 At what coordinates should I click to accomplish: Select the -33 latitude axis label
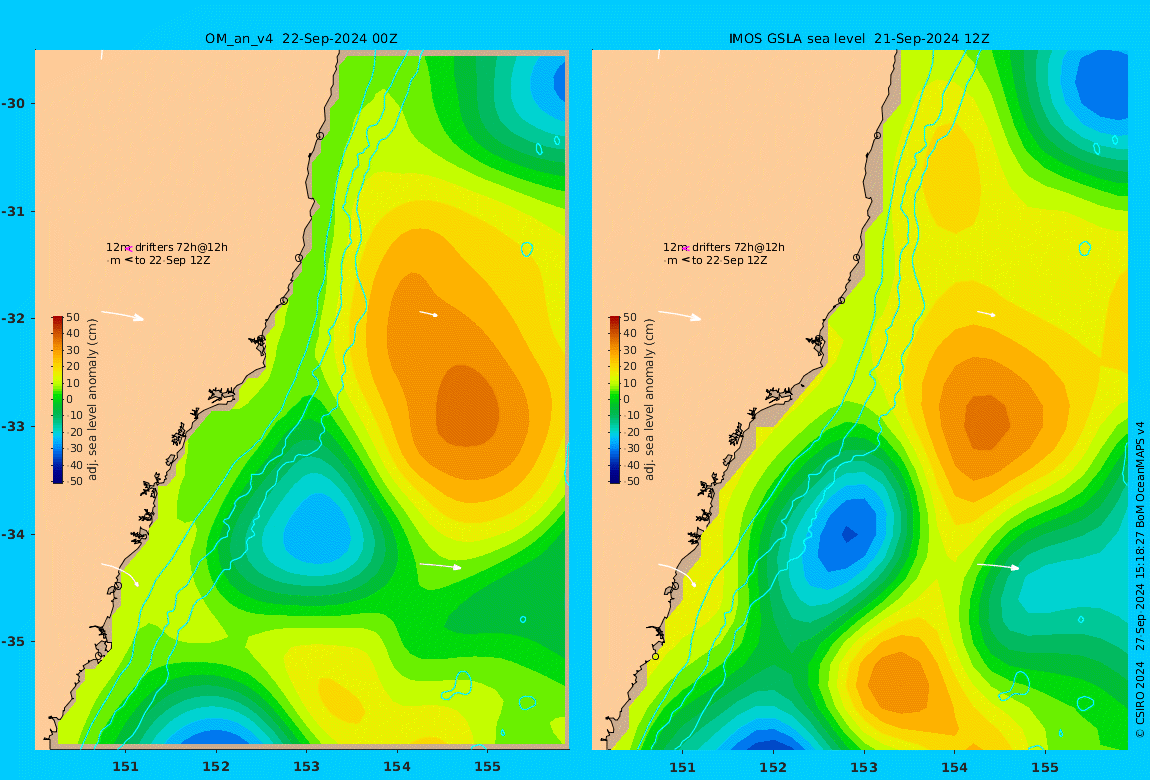click(x=12, y=426)
